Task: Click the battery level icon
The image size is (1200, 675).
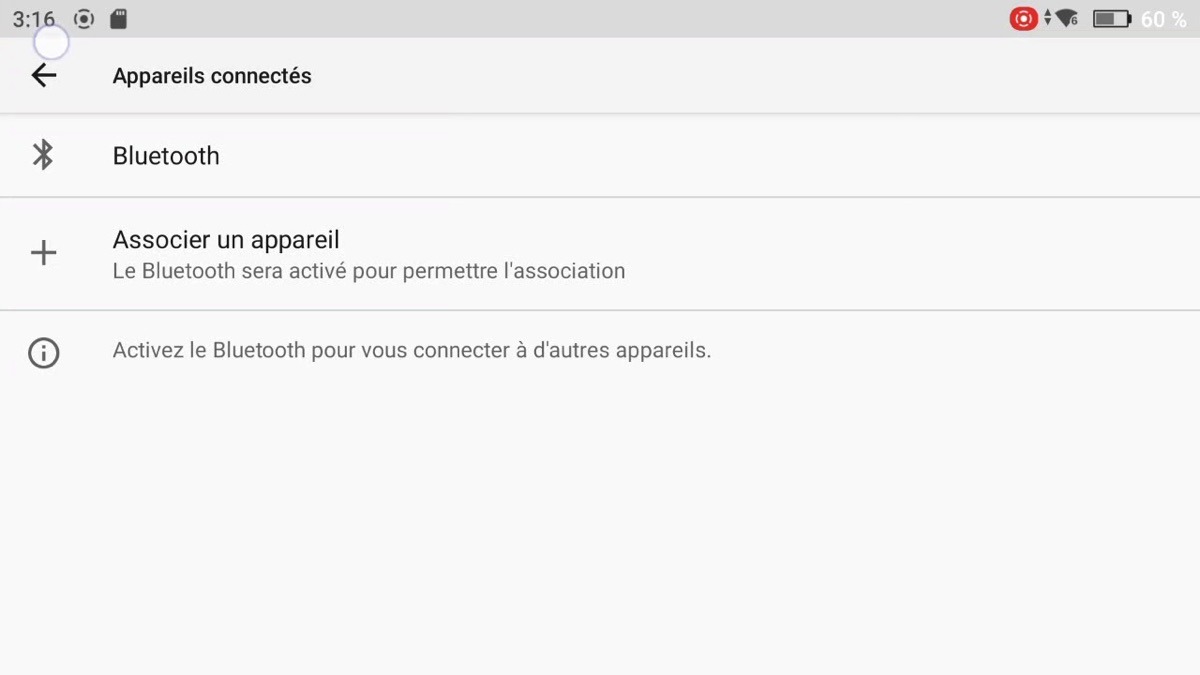Action: pos(1112,19)
